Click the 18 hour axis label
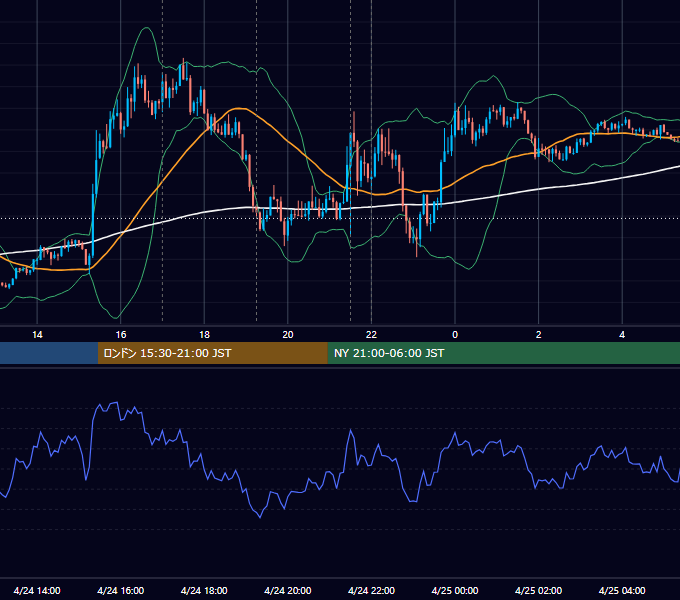Screen dimensions: 680x600 (x=204, y=335)
